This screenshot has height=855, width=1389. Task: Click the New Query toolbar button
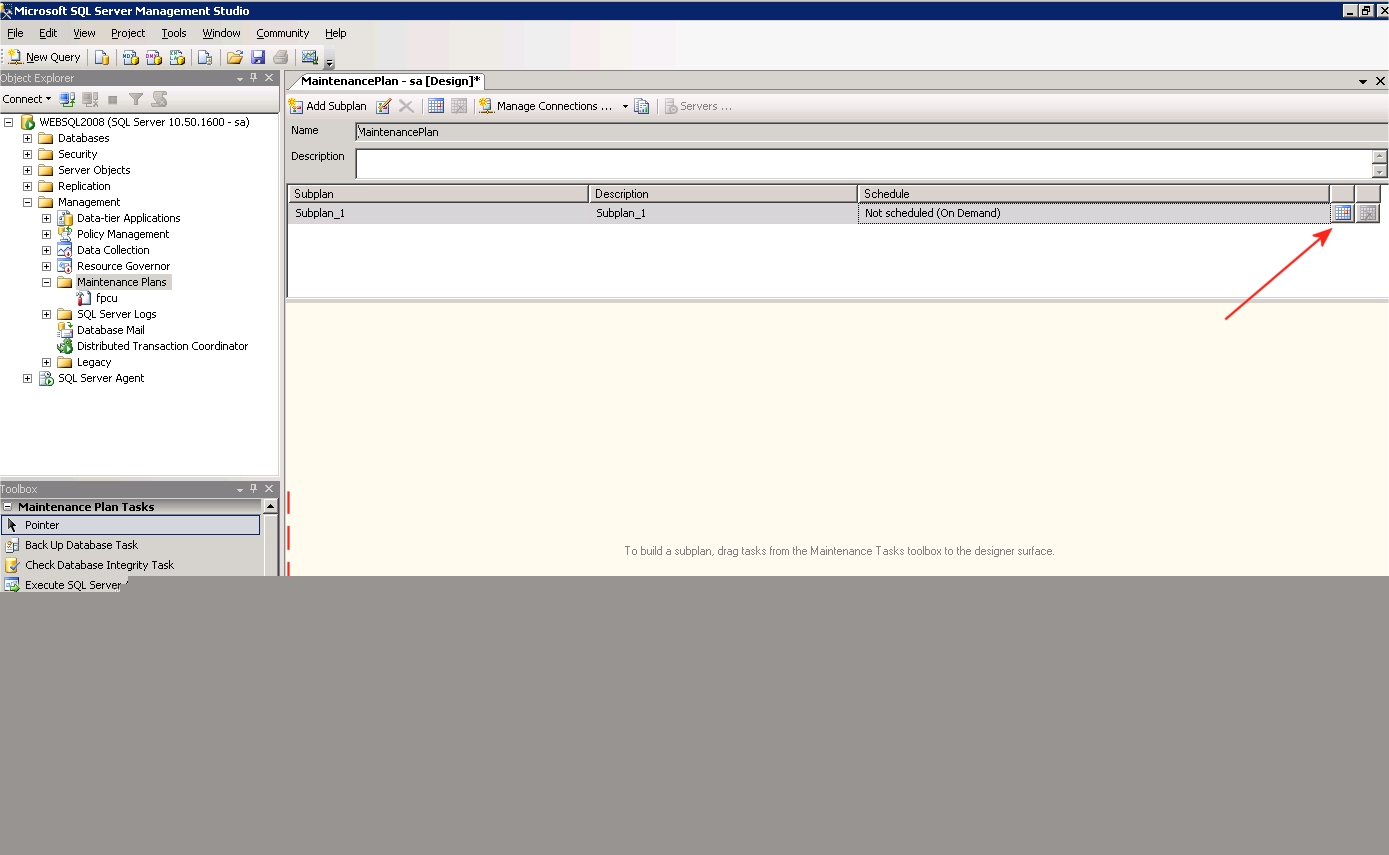click(x=44, y=57)
